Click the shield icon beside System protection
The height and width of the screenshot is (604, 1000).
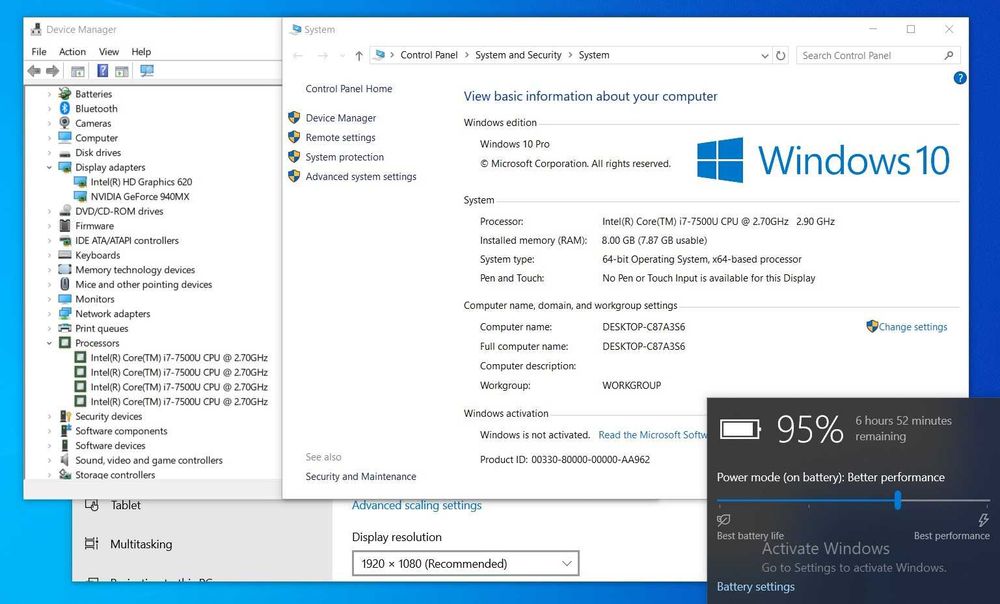pyautogui.click(x=294, y=157)
